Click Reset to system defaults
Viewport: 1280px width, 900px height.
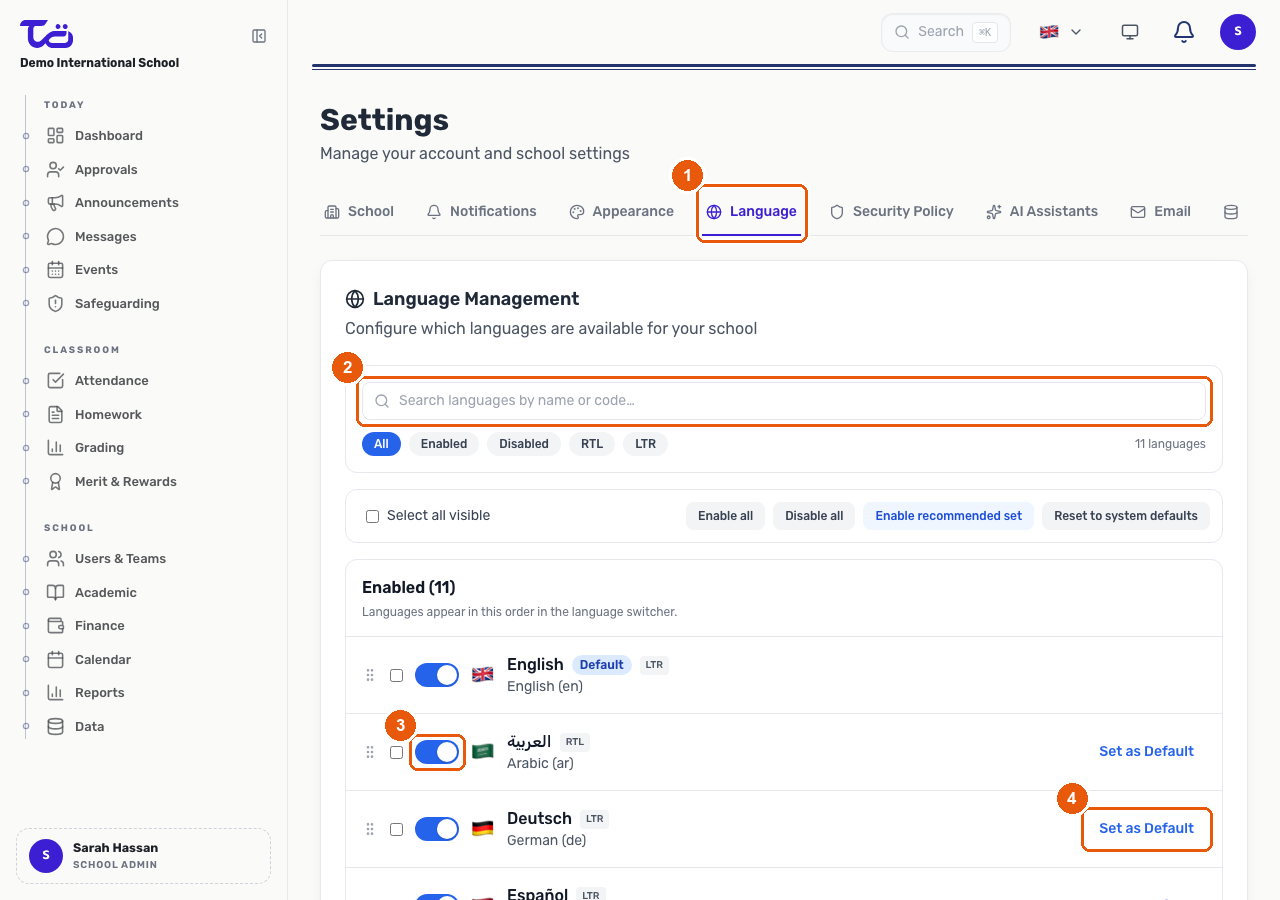(1126, 516)
